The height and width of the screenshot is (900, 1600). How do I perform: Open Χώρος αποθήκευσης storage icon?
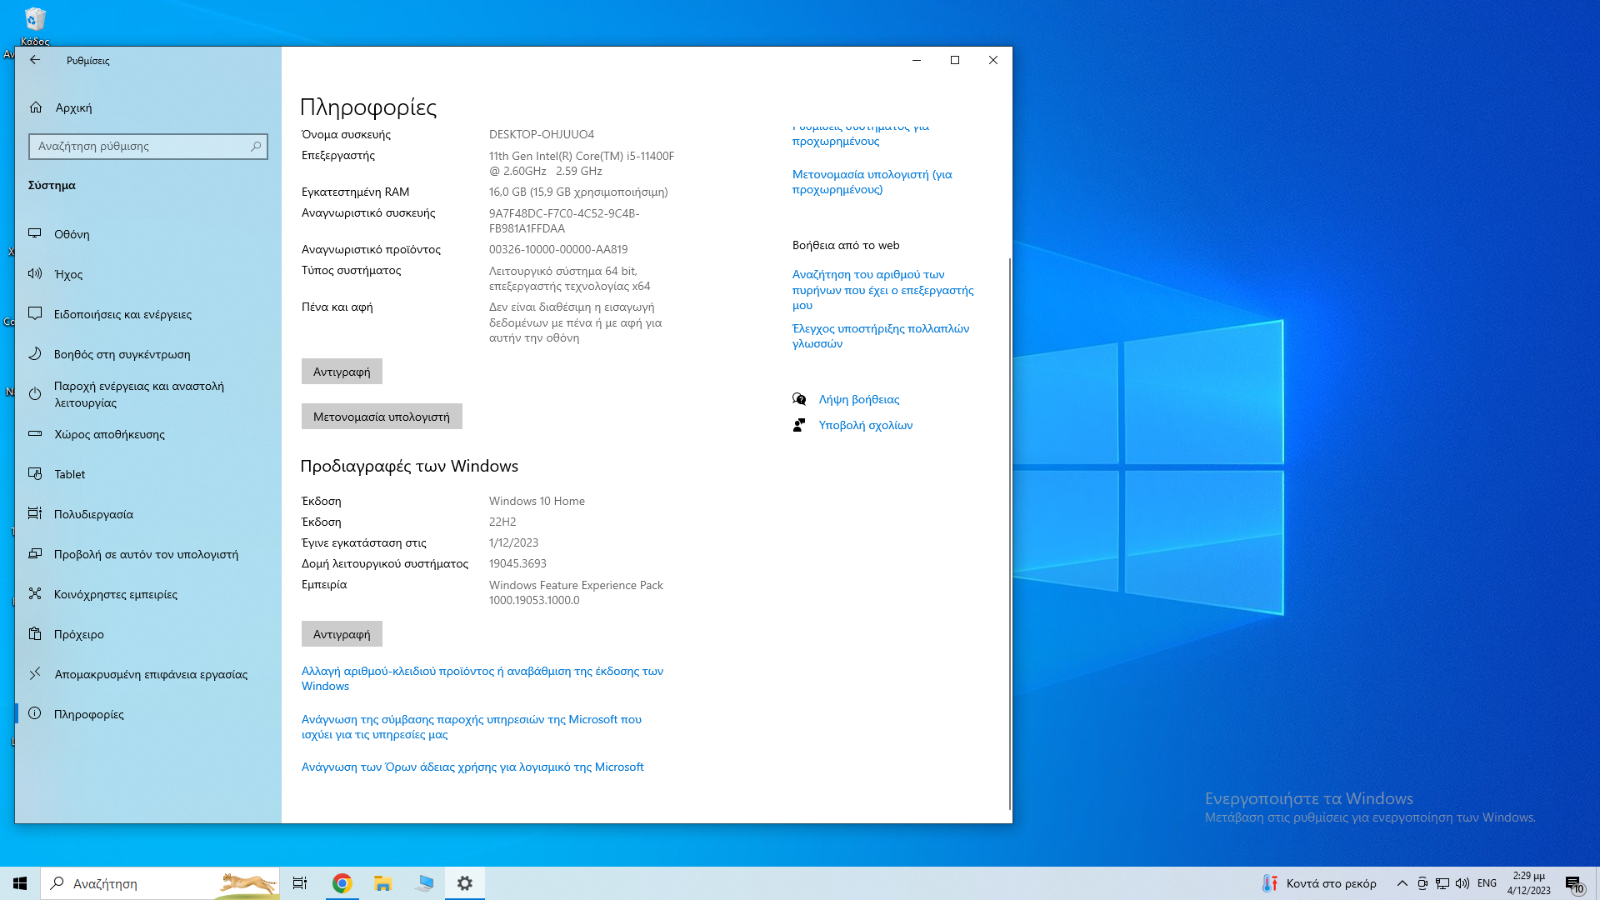[x=35, y=434]
